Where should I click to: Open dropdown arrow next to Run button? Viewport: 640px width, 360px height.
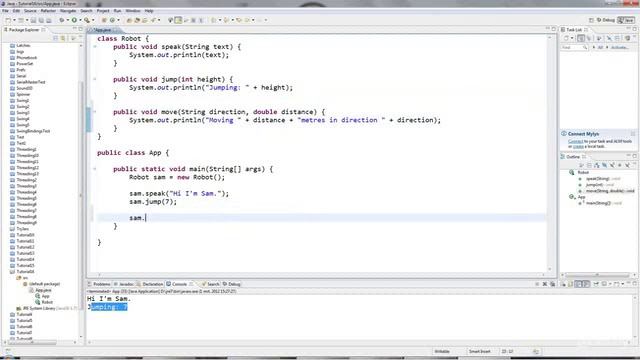point(80,20)
